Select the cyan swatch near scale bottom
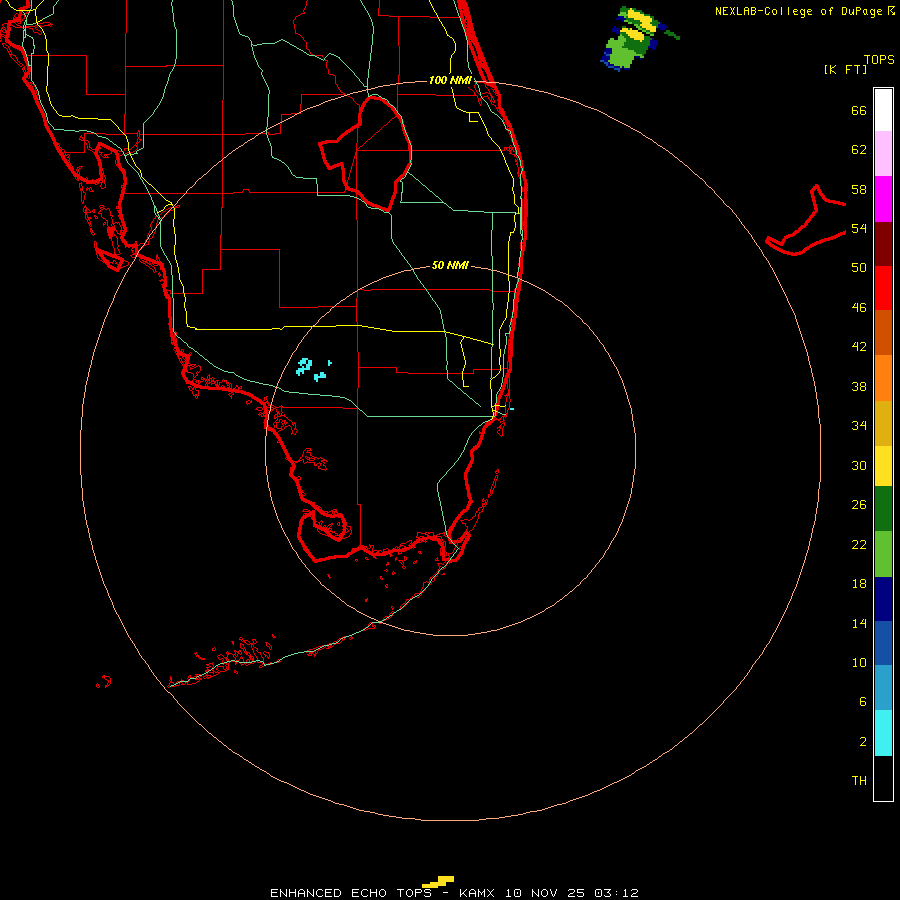 tap(883, 733)
